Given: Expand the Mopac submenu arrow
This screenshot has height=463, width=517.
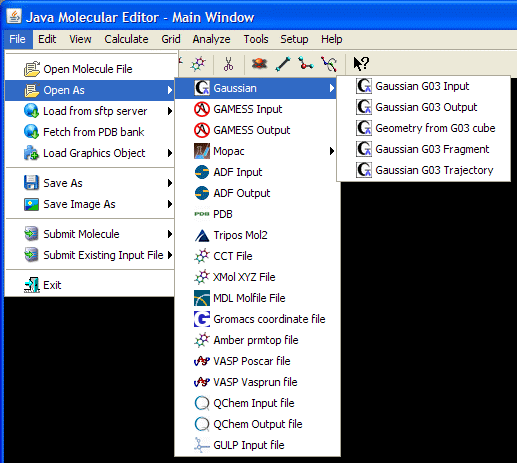Looking at the screenshot, I should tap(331, 151).
